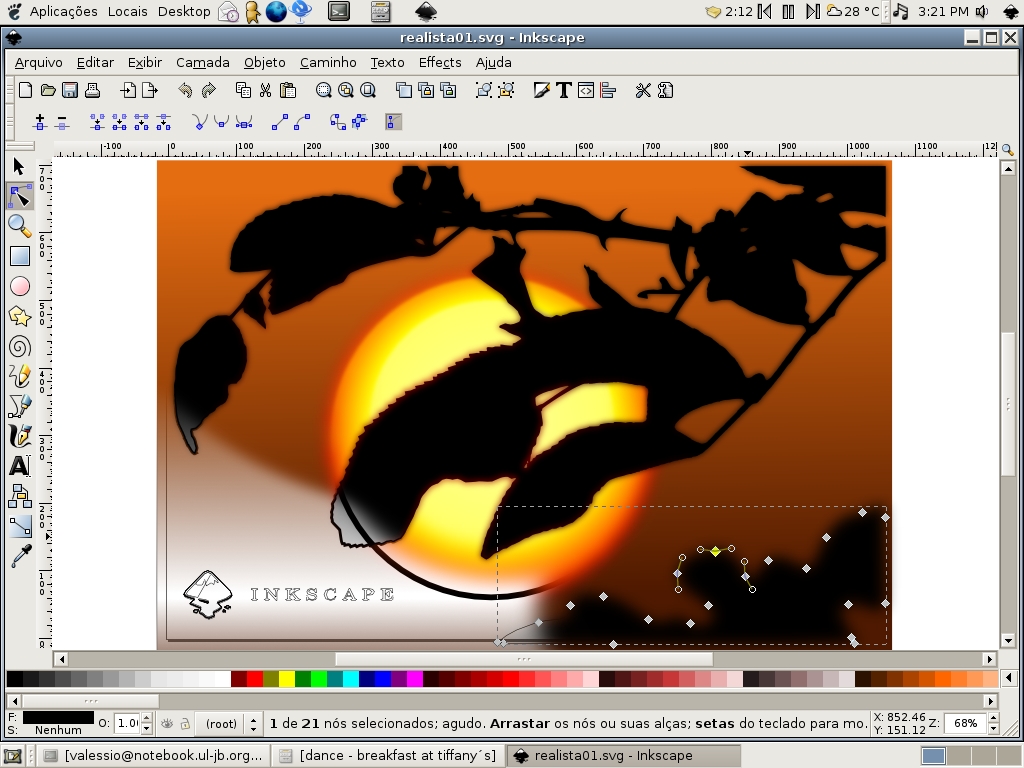Open the Caminho menu

point(328,62)
